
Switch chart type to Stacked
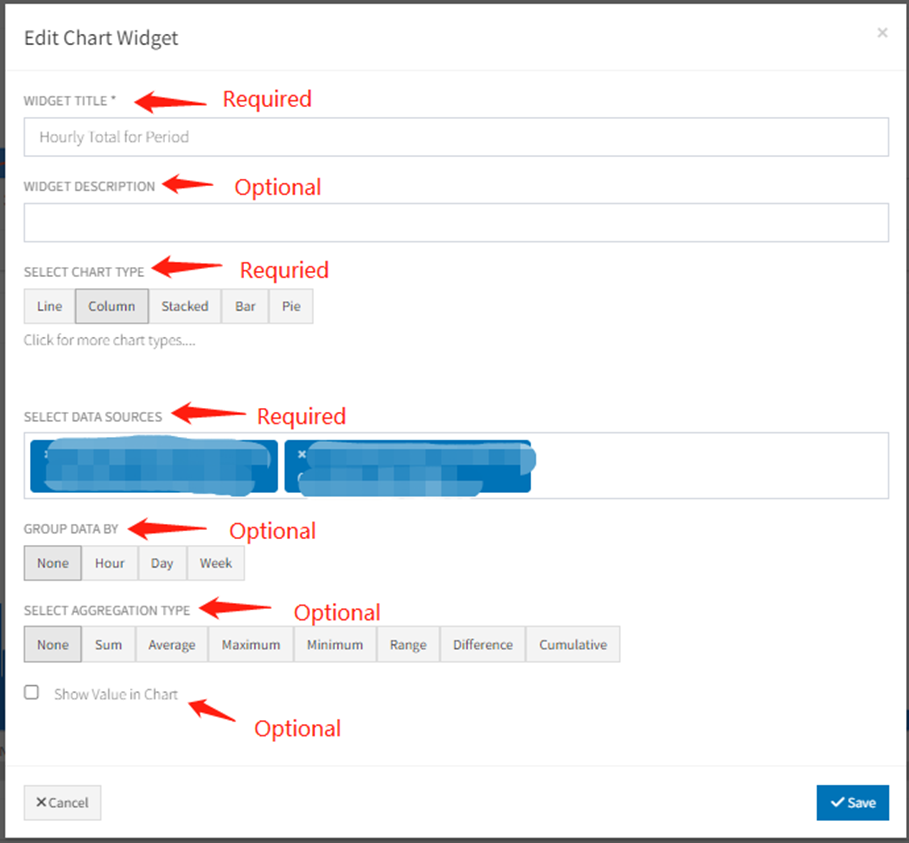pos(185,306)
